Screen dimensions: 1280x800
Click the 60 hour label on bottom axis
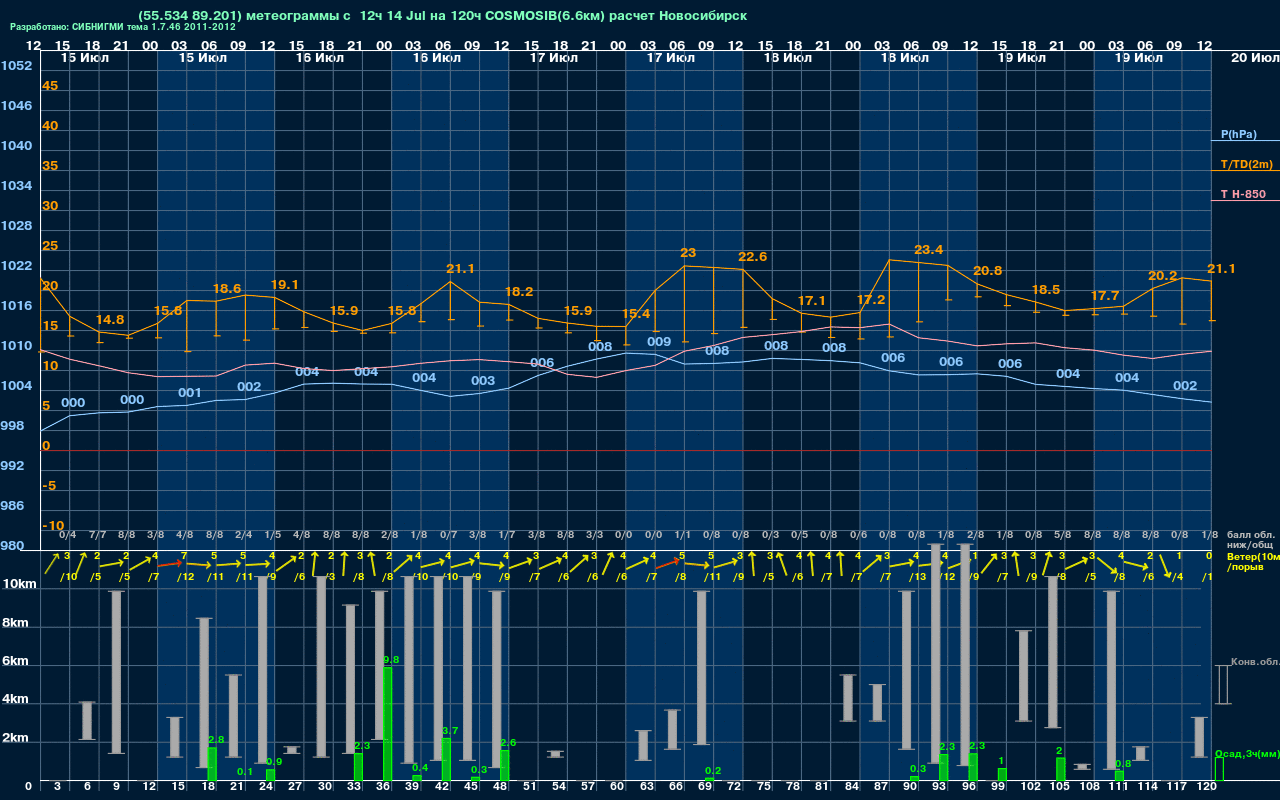(x=618, y=789)
